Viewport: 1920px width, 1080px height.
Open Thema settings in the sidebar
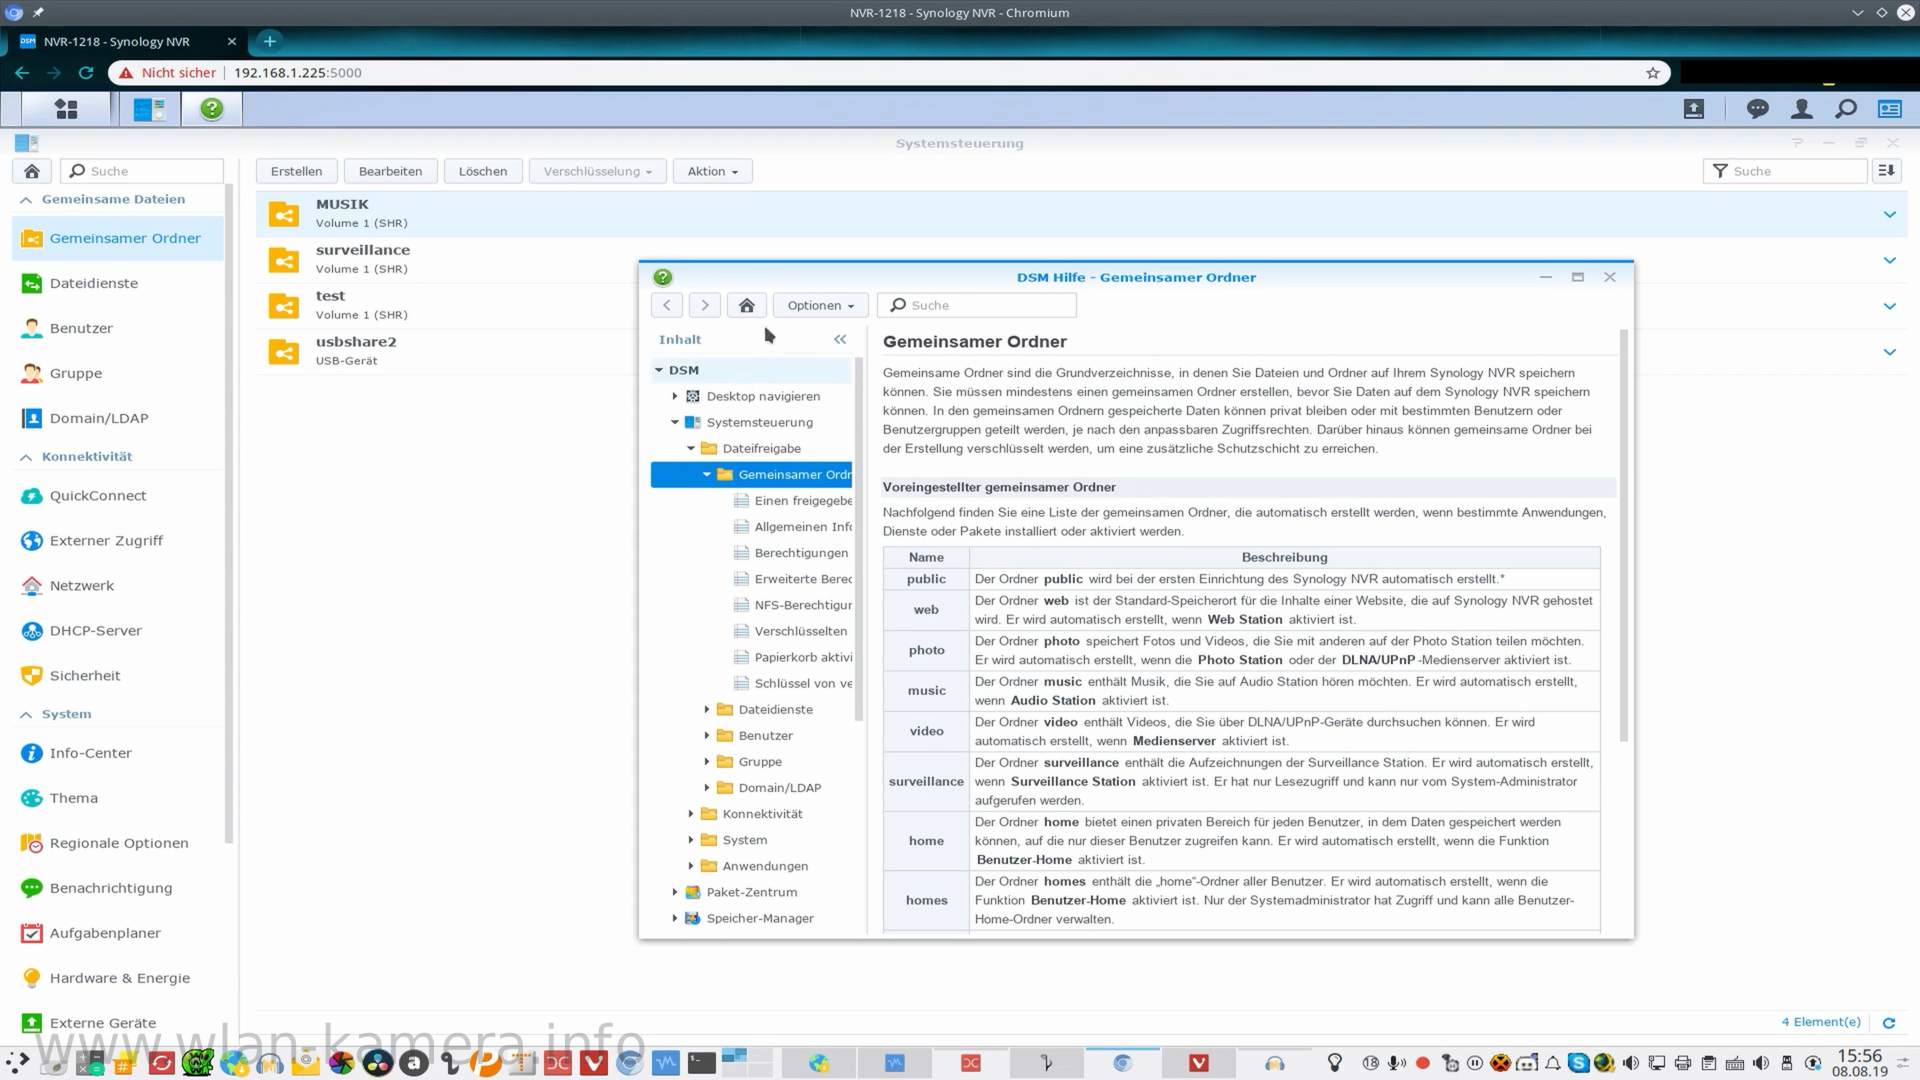coord(118,798)
